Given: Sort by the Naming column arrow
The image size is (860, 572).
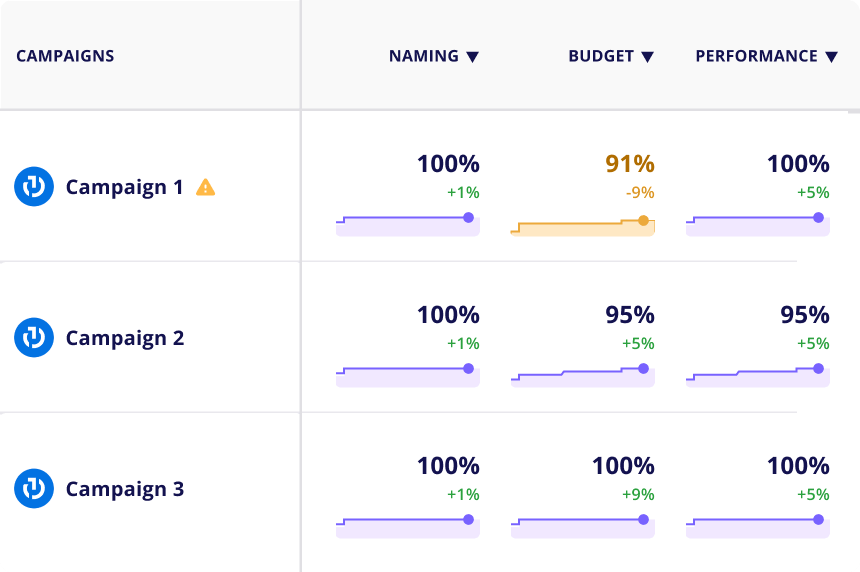Looking at the screenshot, I should click(473, 57).
